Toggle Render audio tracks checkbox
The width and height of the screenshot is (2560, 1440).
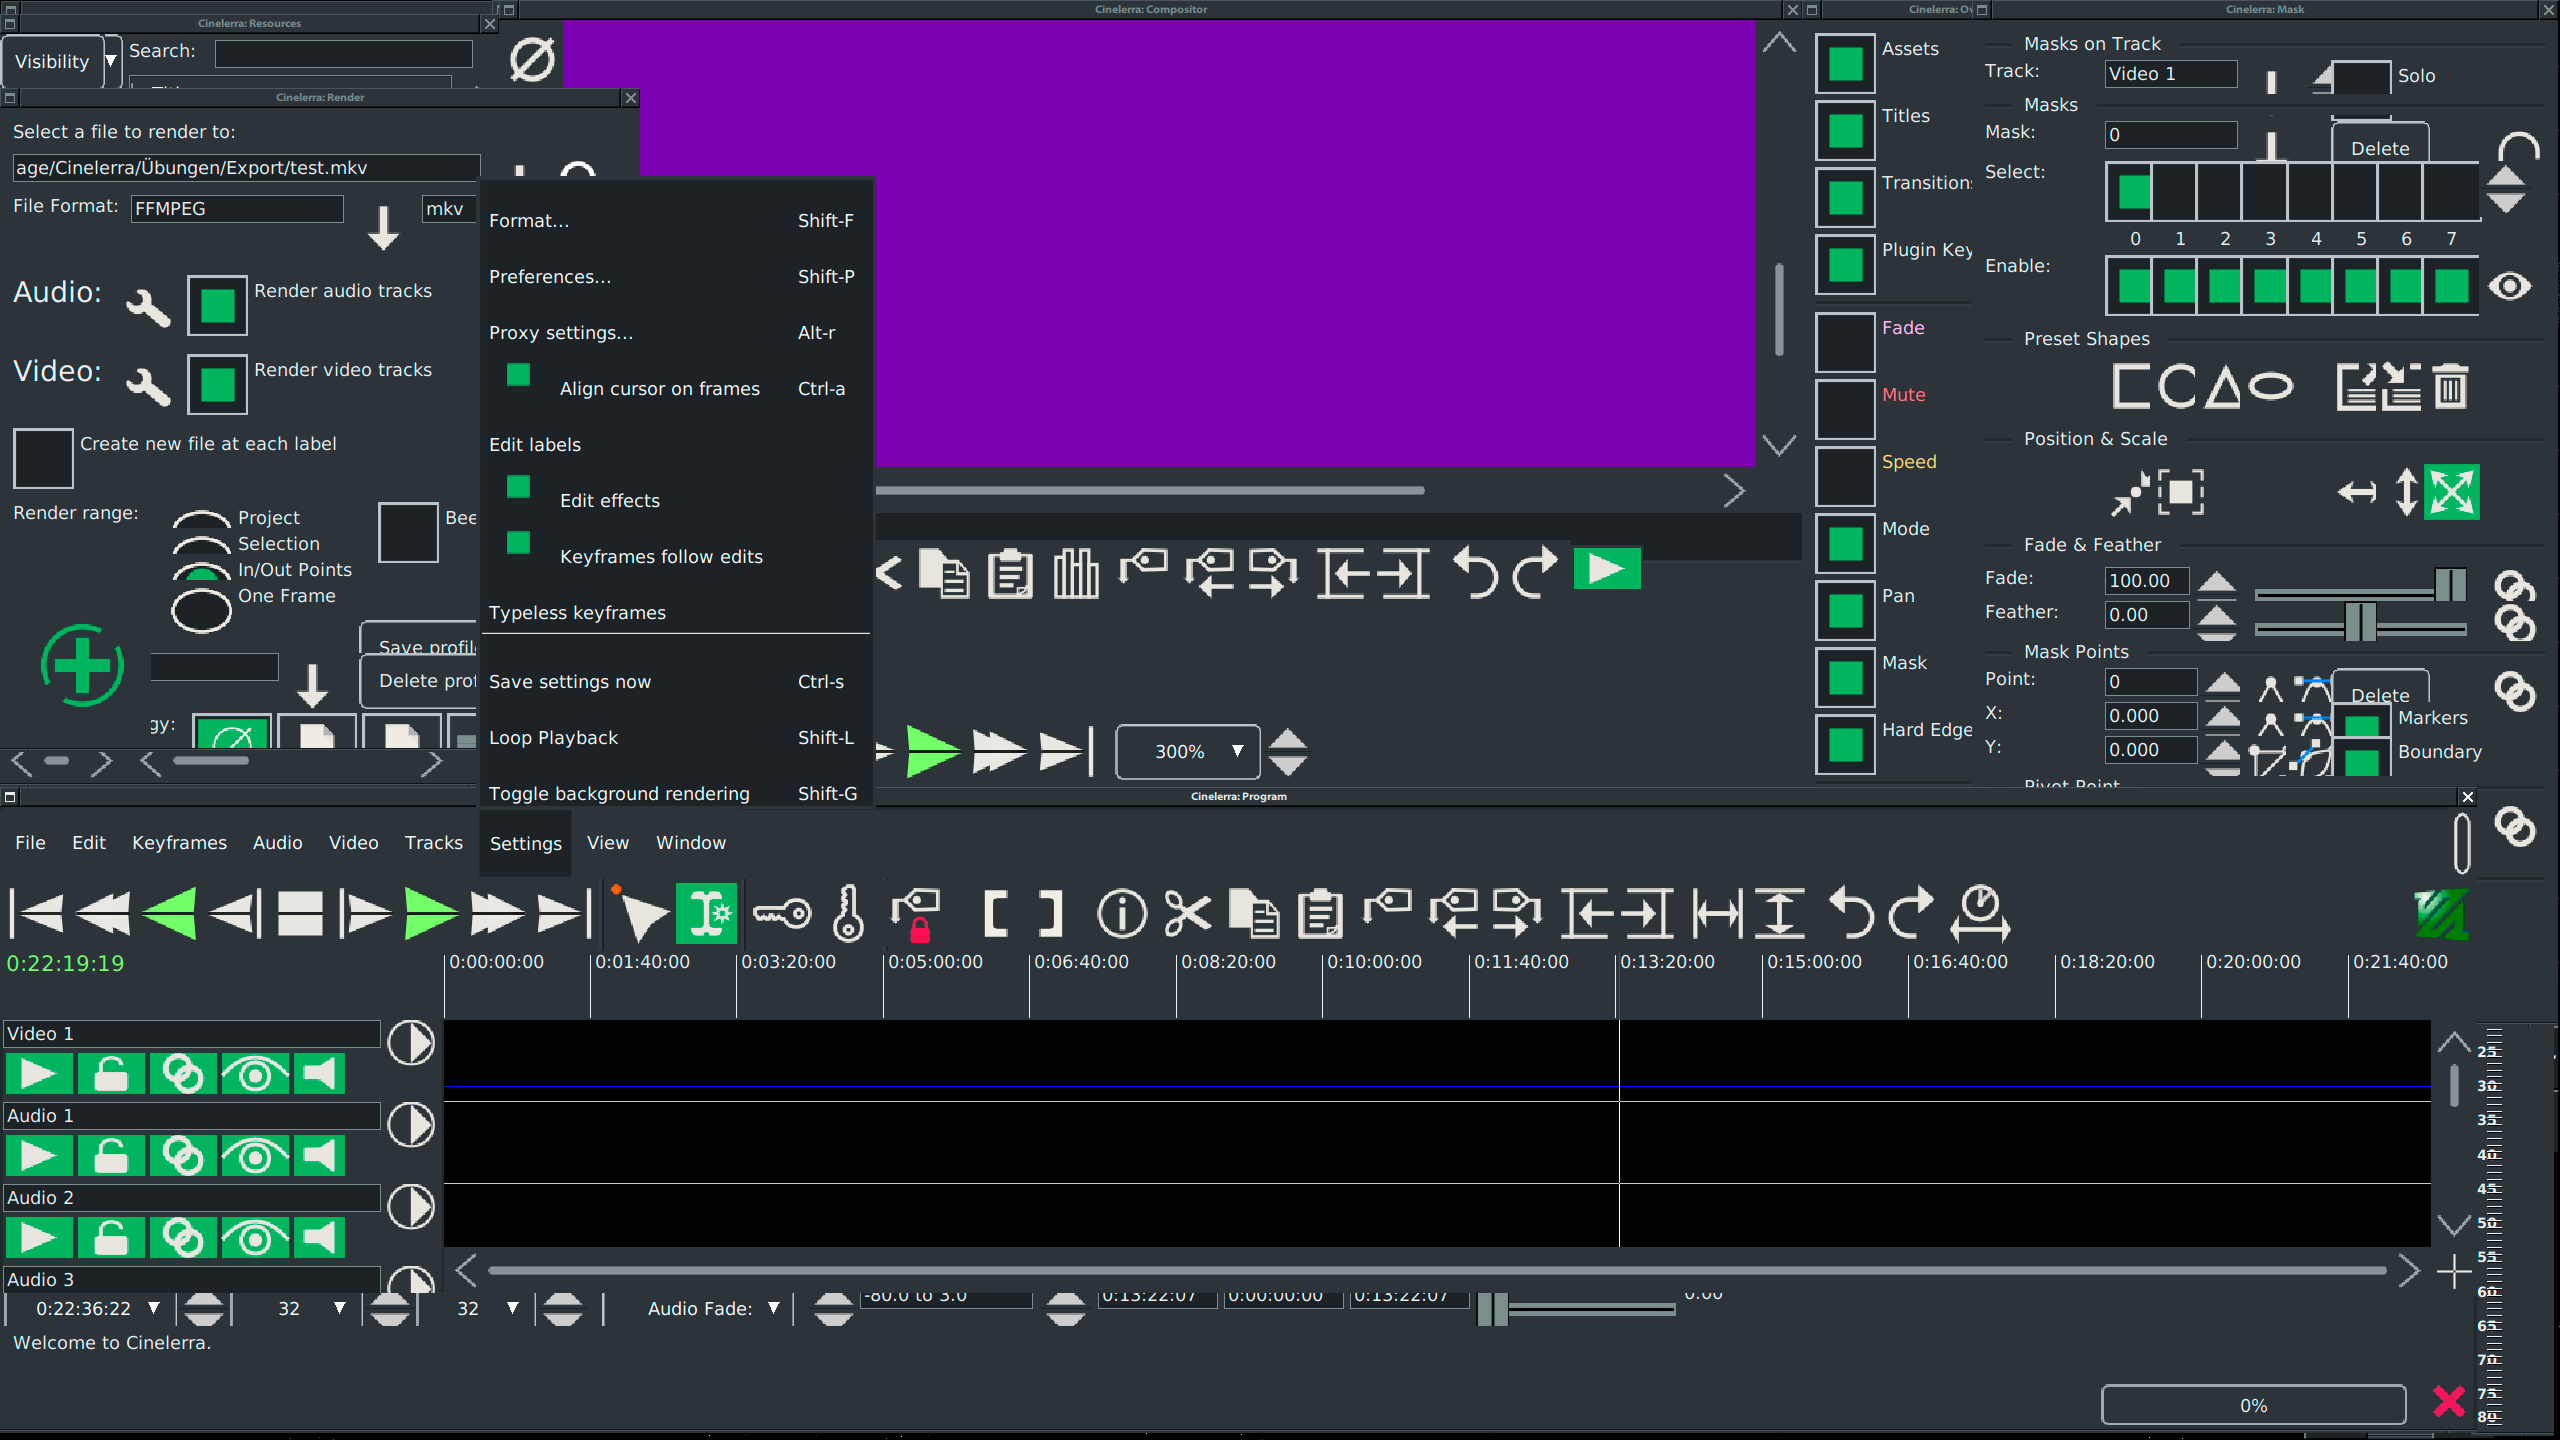[x=217, y=304]
